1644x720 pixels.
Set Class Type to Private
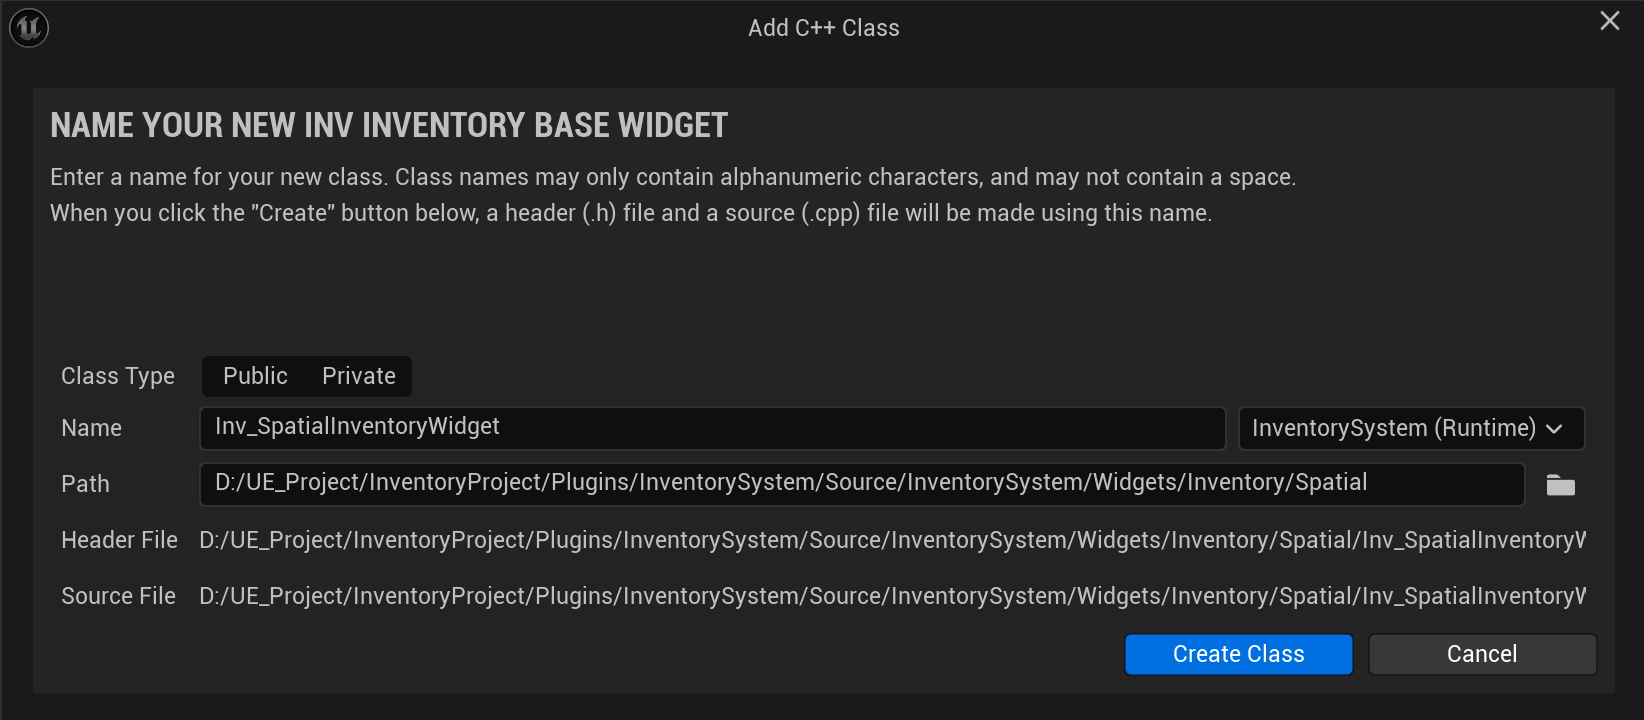coord(359,376)
